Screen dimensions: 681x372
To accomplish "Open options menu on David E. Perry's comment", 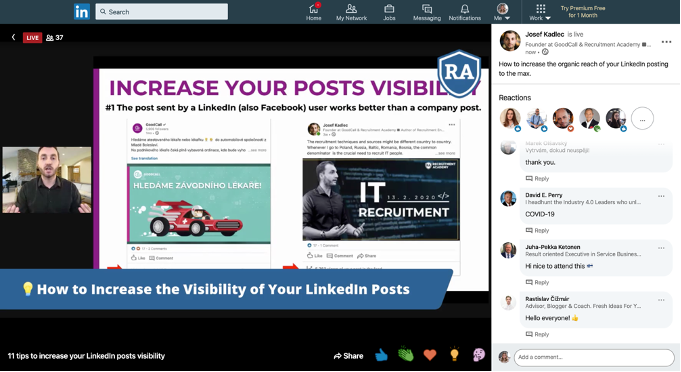I will tap(661, 196).
